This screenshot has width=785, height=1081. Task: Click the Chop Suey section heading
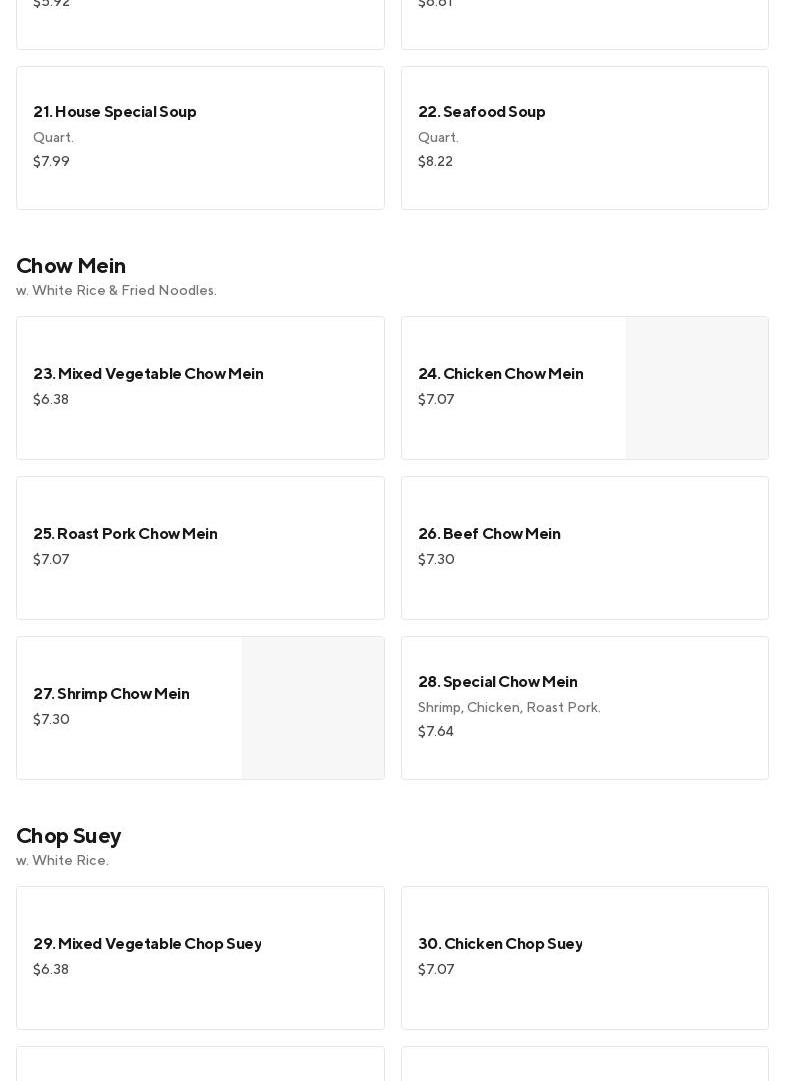click(68, 836)
